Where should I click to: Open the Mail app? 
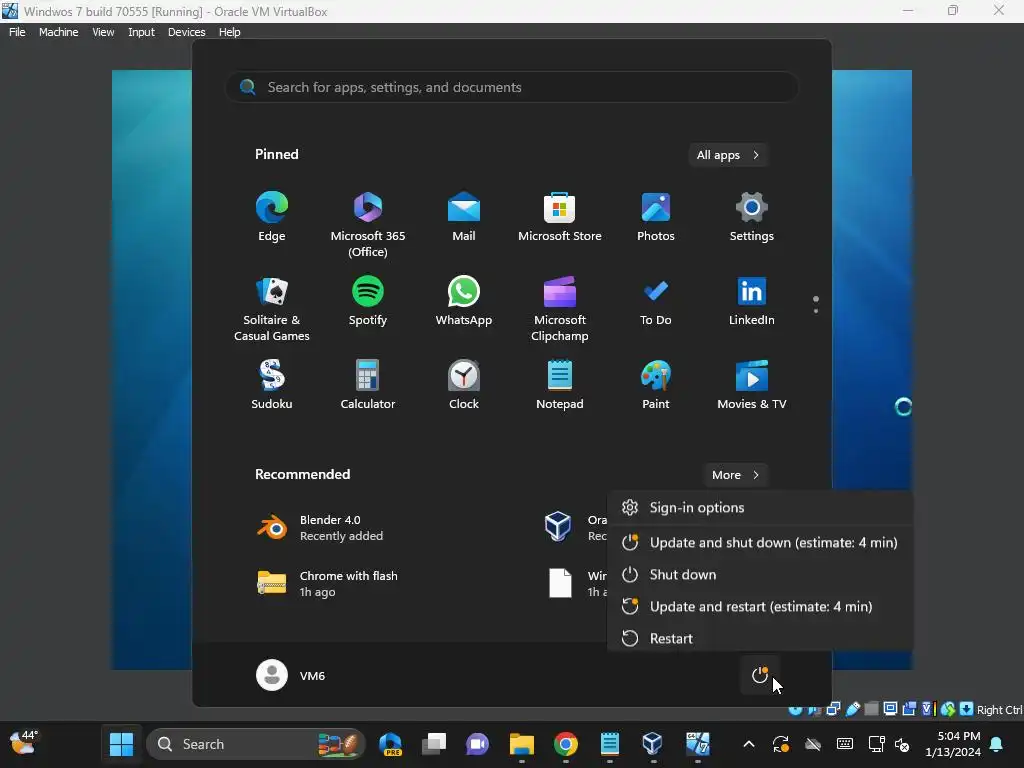point(464,217)
